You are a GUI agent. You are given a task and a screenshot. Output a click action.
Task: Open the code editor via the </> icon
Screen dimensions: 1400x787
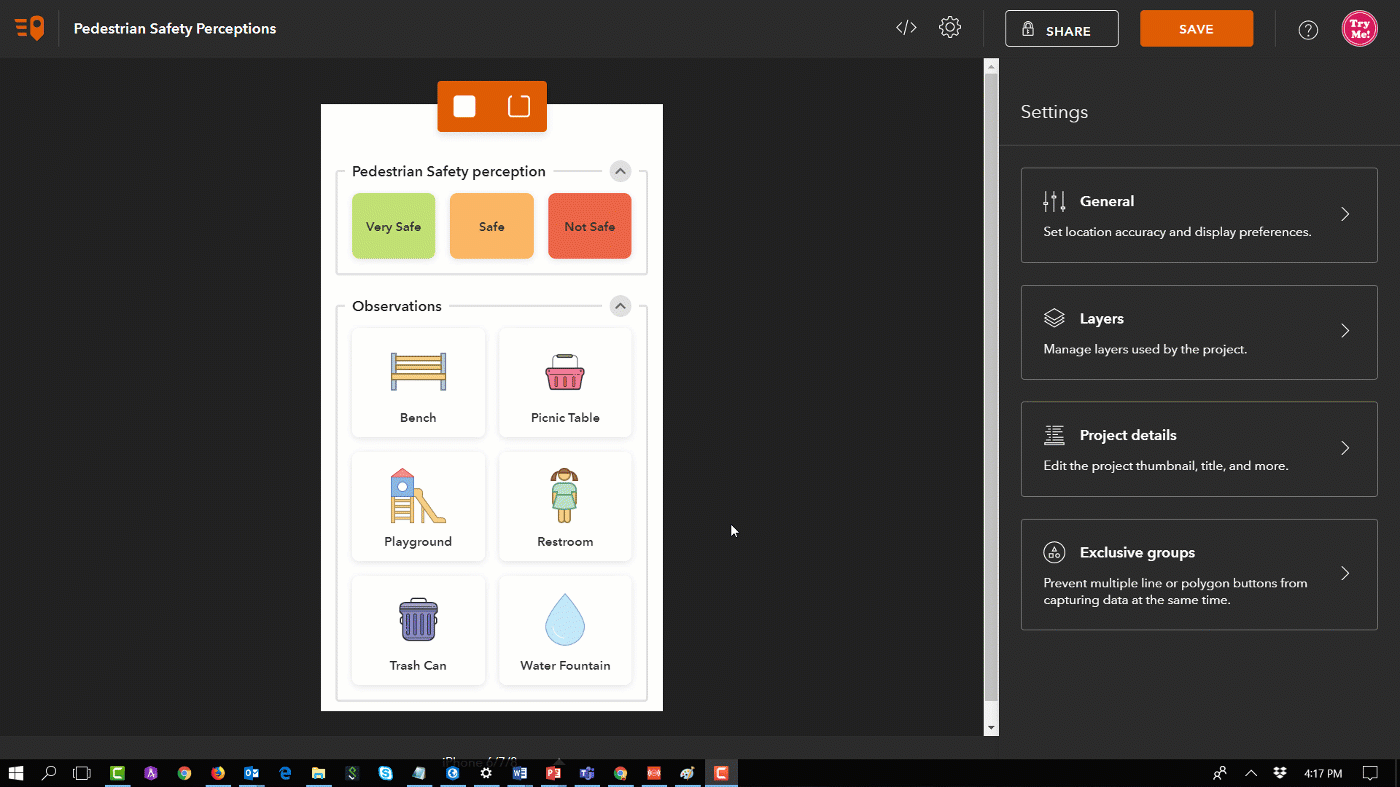906,28
